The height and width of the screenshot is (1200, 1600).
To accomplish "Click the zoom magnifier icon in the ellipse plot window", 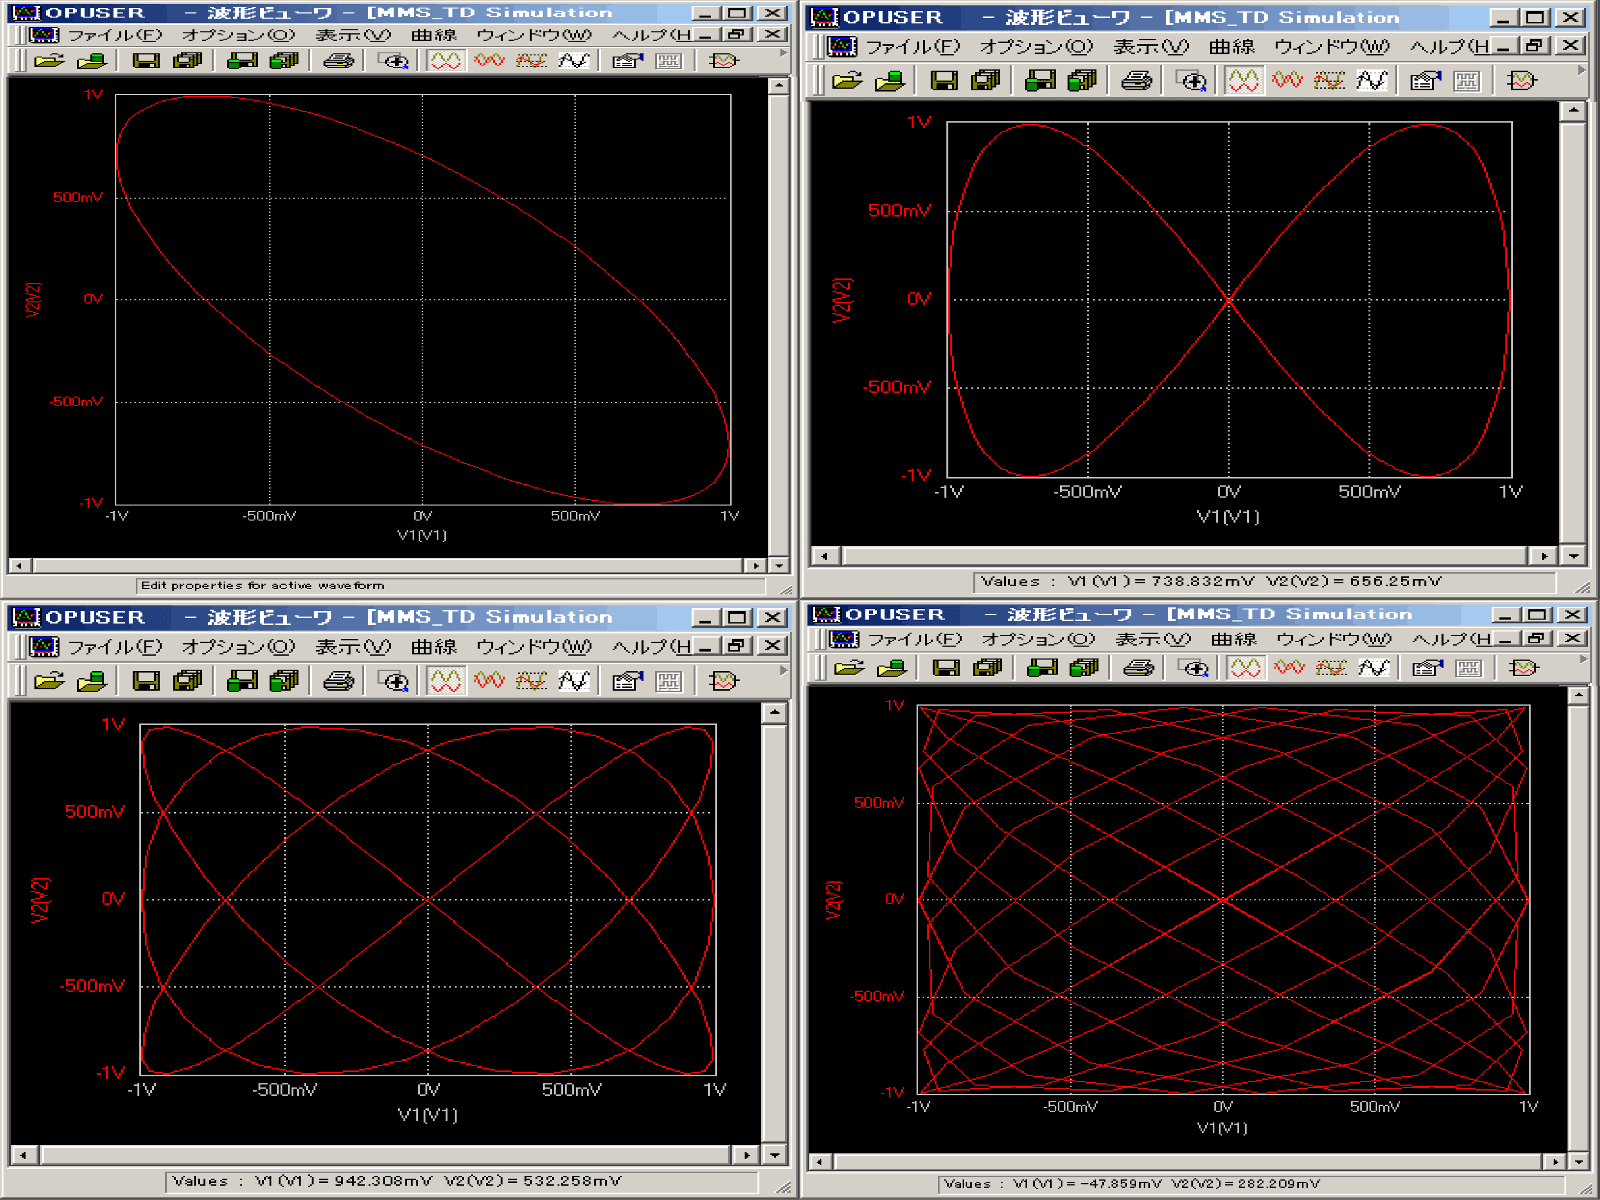I will (395, 61).
